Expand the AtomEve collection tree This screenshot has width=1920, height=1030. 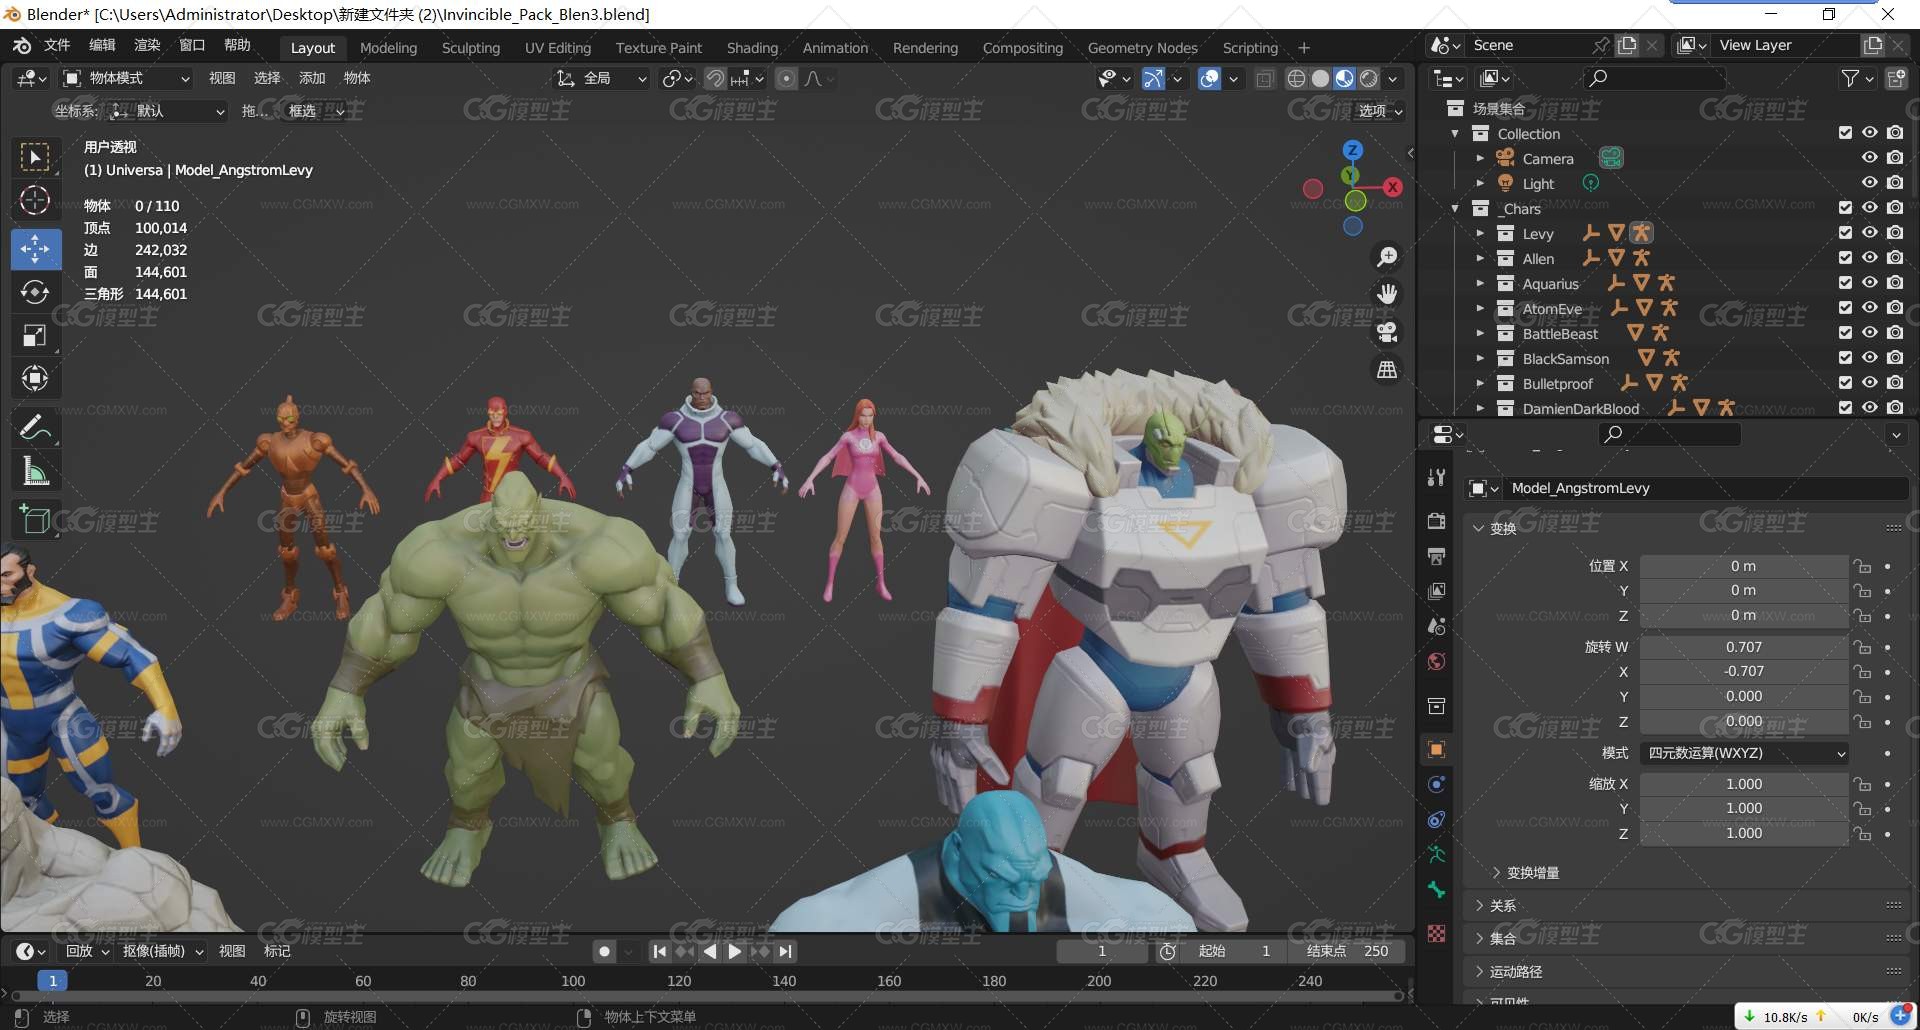tap(1480, 308)
